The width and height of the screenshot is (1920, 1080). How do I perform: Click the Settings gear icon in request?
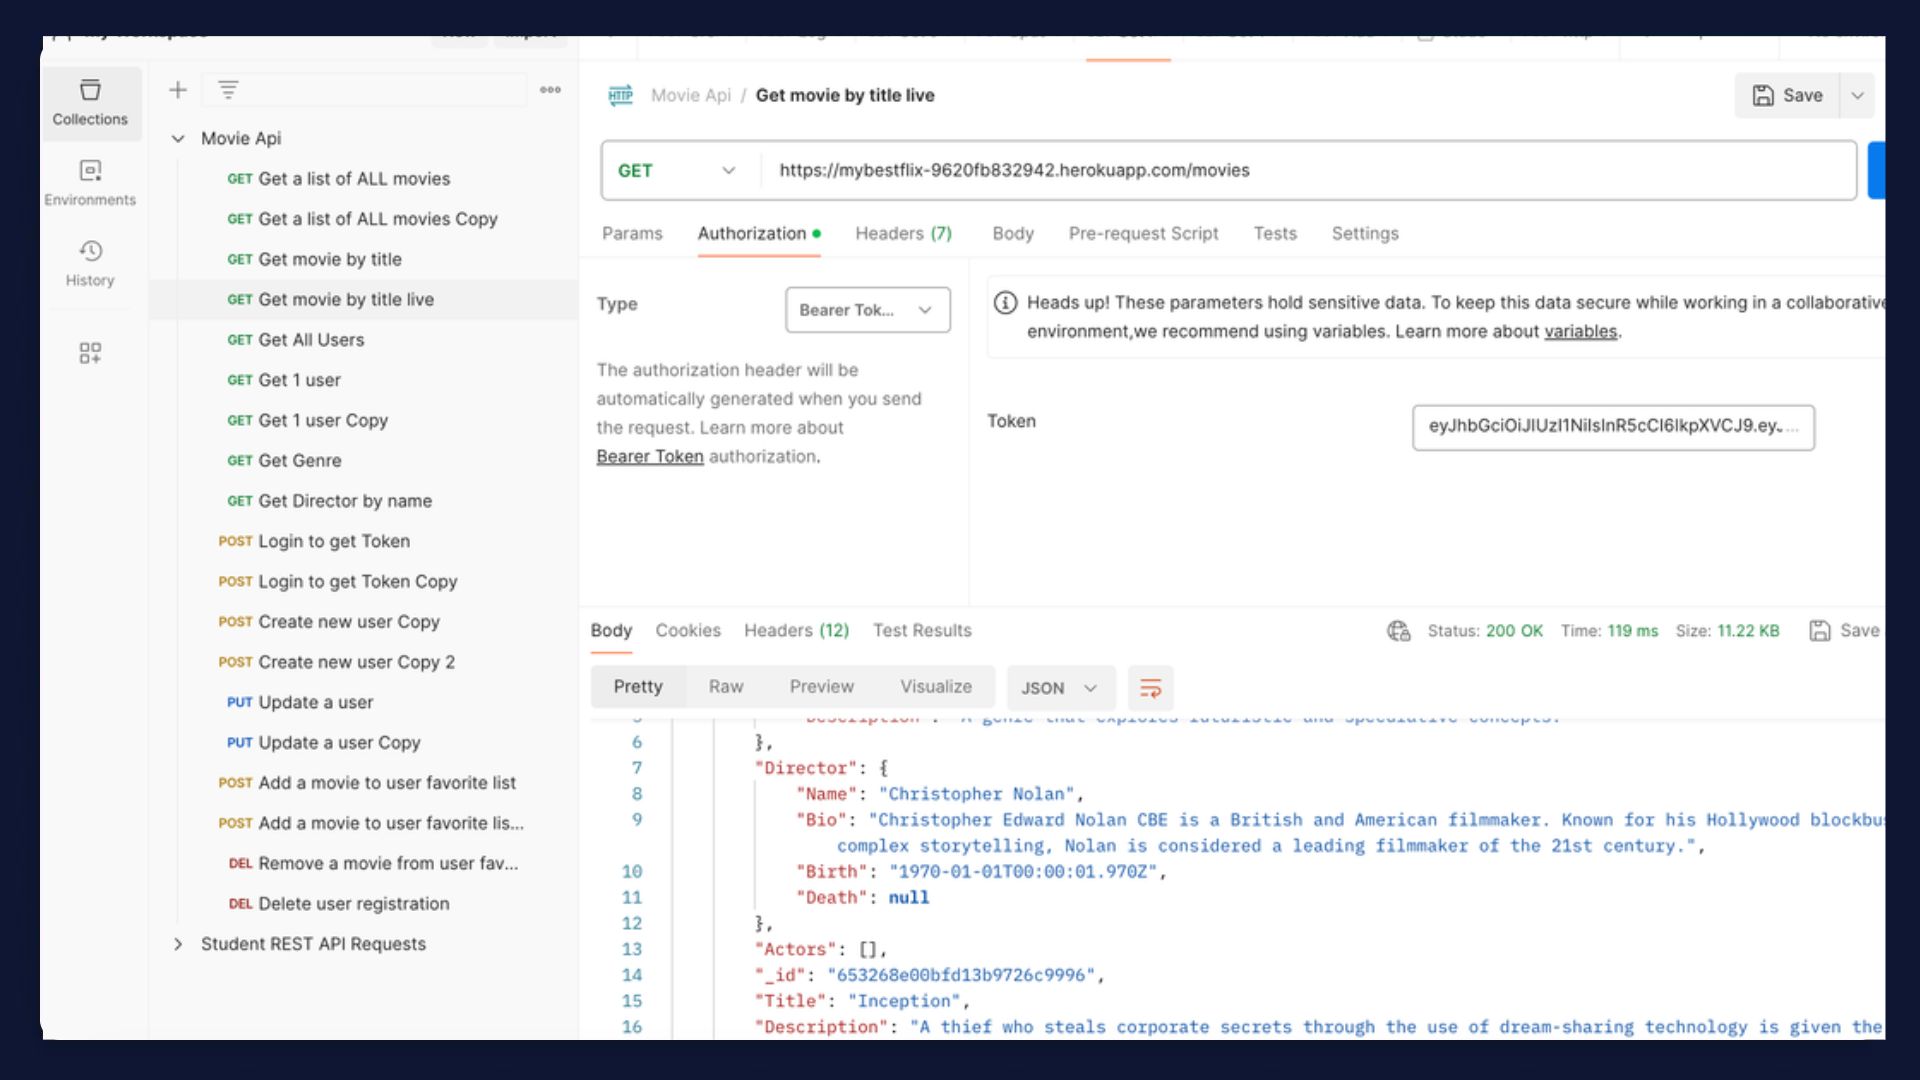pos(1364,233)
